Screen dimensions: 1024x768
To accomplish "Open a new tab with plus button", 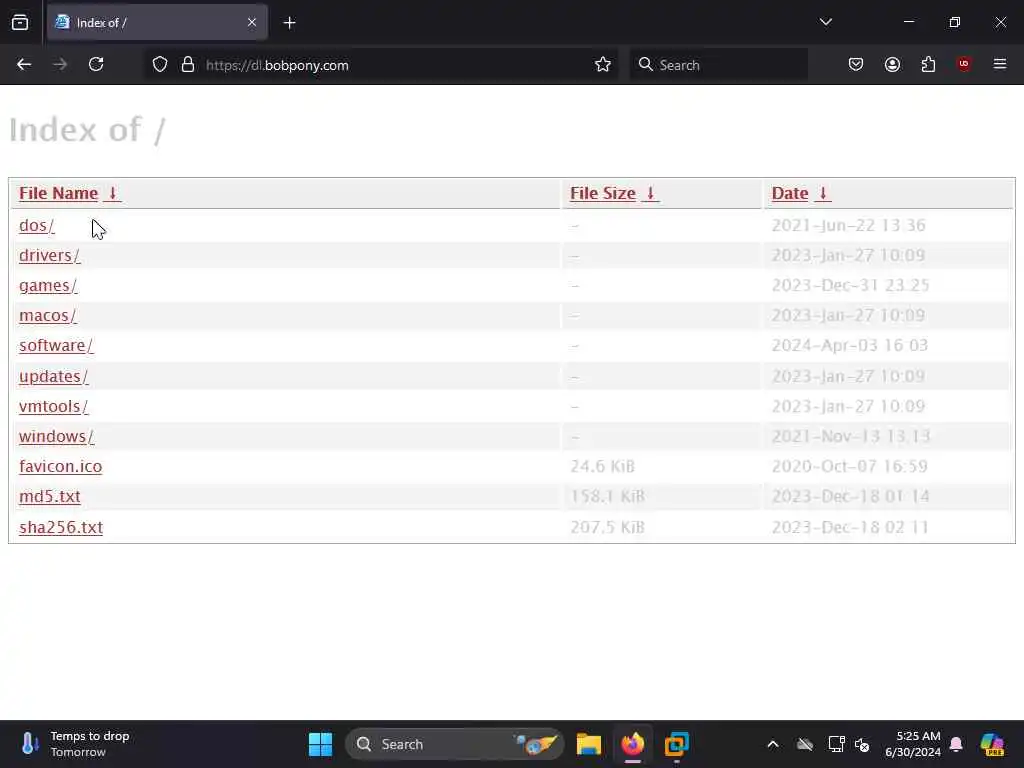I will click(289, 23).
